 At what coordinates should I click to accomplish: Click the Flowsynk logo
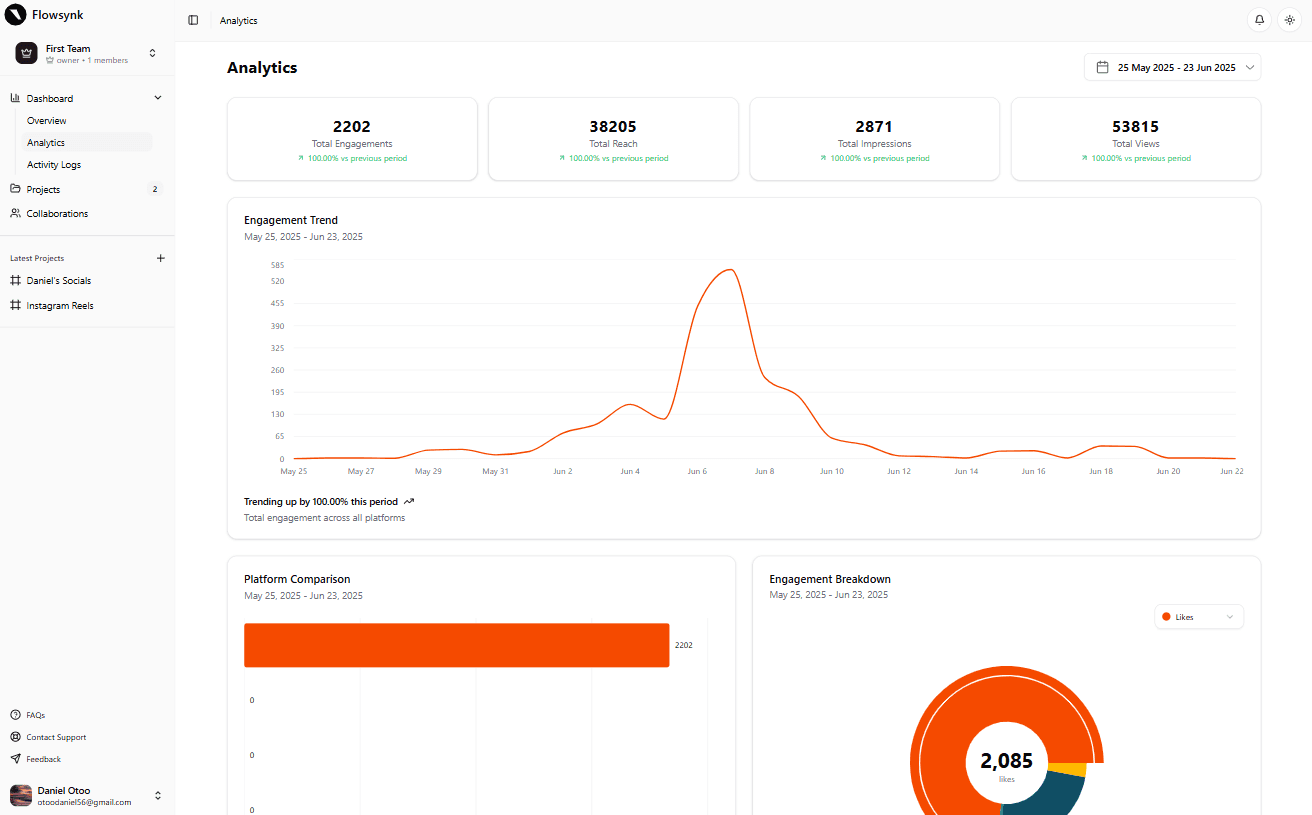click(14, 14)
